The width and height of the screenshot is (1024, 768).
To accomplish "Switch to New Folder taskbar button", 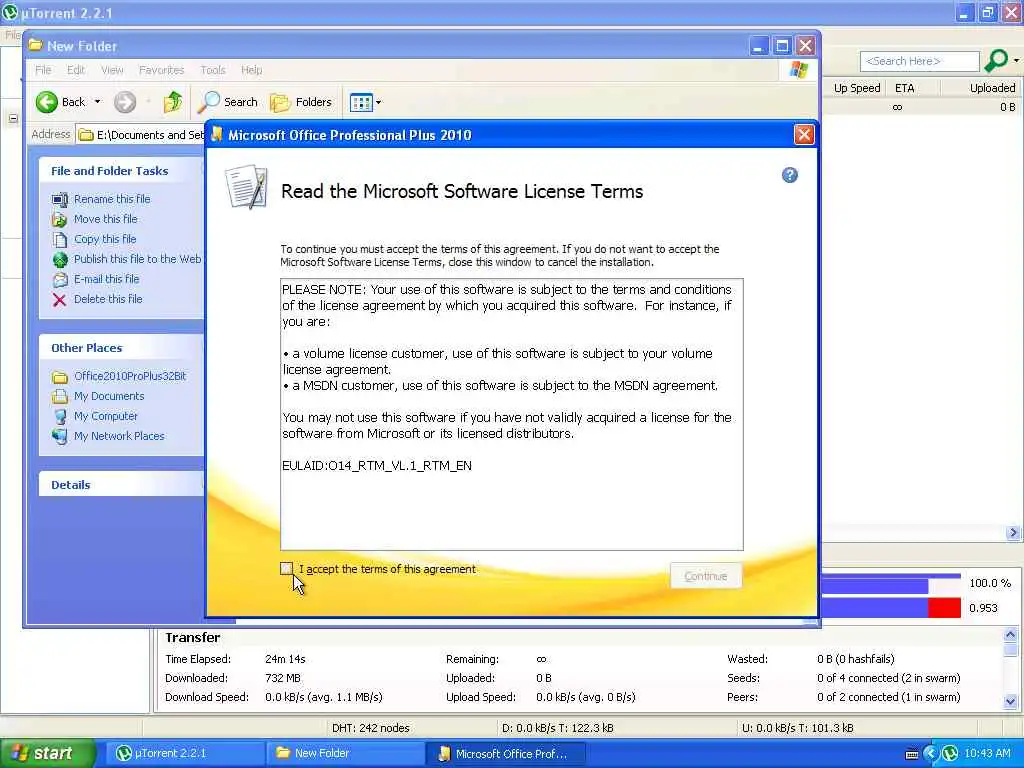I will [x=344, y=754].
